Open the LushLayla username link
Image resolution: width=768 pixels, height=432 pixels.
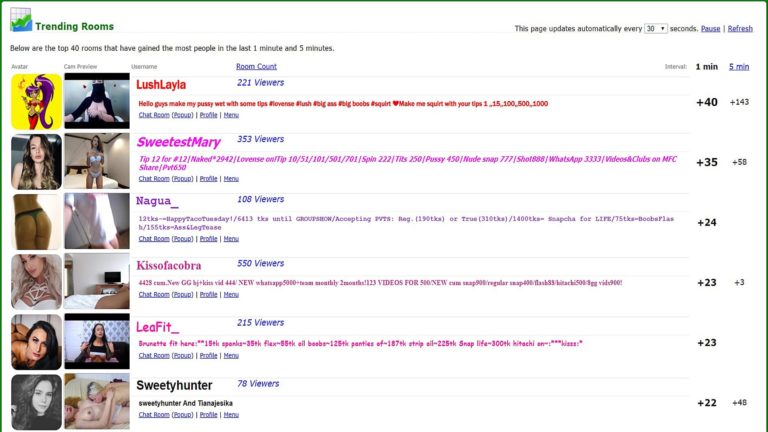(161, 85)
